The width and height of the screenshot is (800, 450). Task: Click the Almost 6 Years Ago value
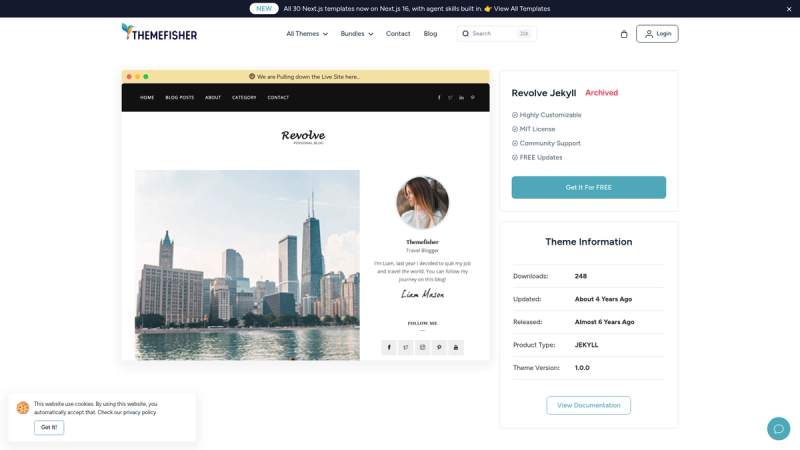point(604,322)
